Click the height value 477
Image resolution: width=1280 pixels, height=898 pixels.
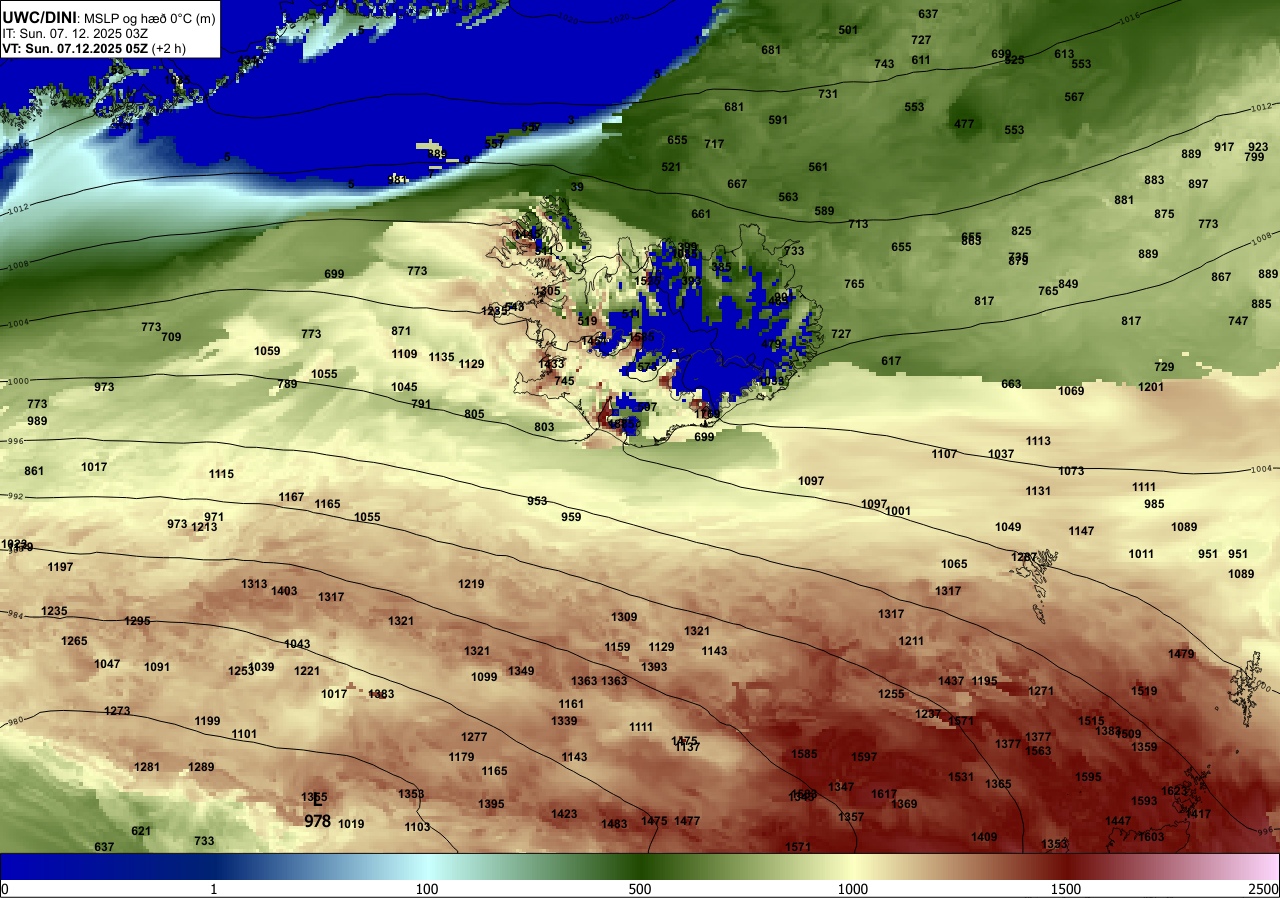(x=964, y=124)
